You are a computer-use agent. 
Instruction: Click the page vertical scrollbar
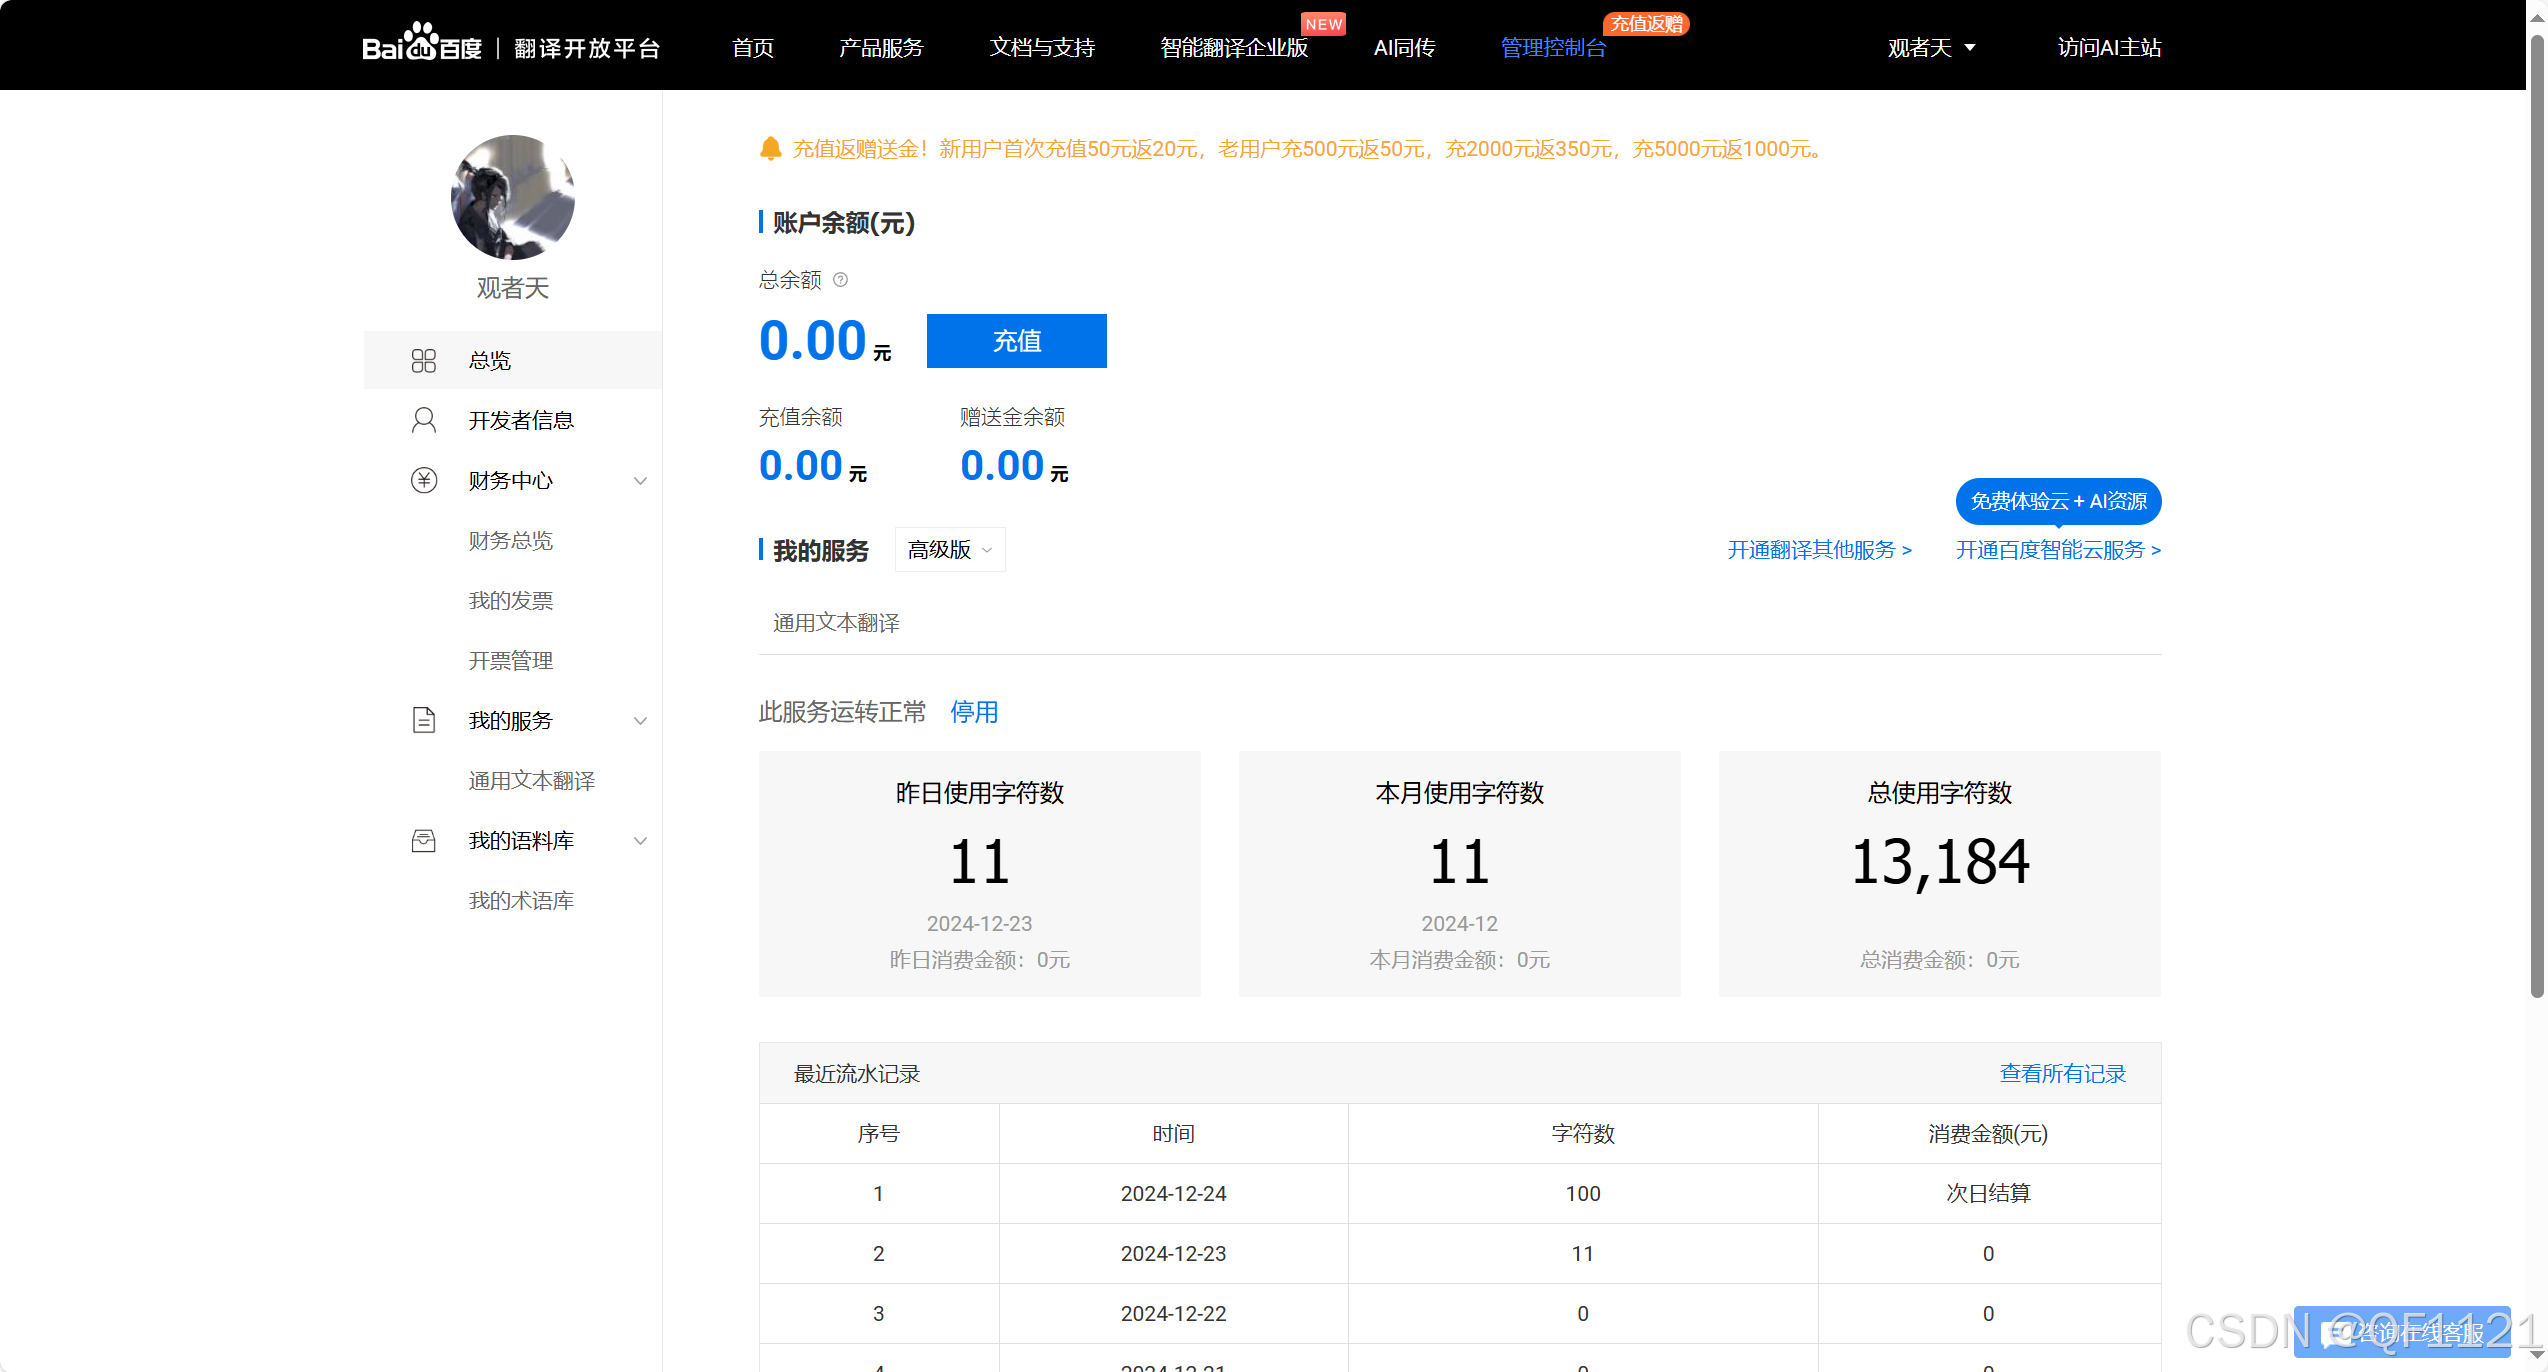click(2536, 500)
